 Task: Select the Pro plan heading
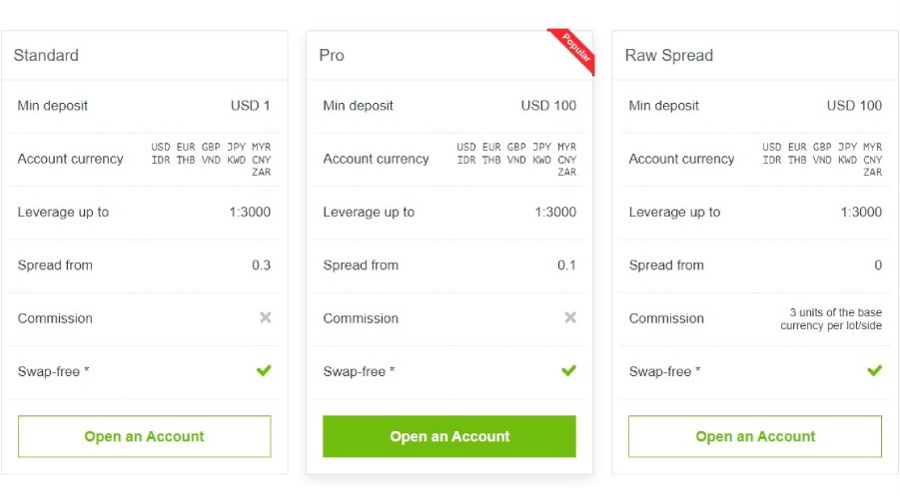coord(332,56)
